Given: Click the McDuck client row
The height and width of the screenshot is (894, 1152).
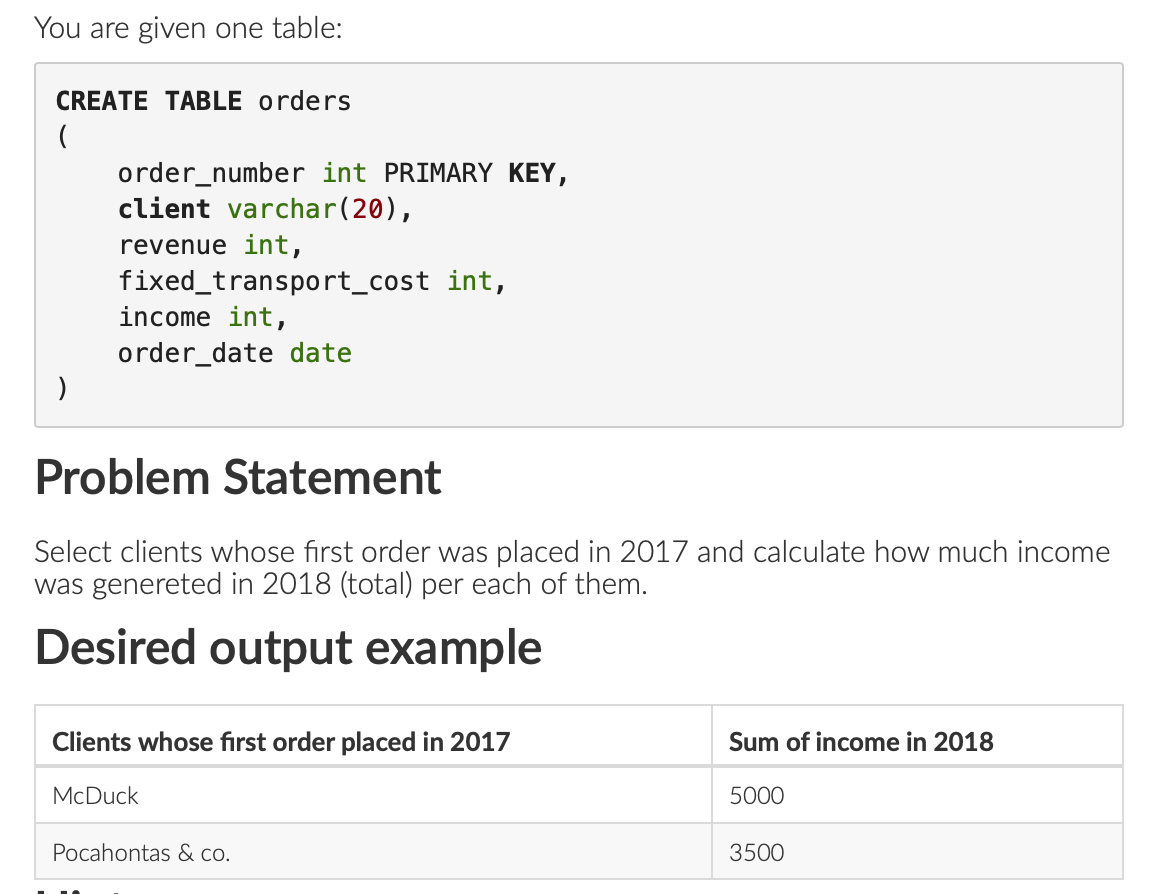Looking at the screenshot, I should pyautogui.click(x=95, y=796).
